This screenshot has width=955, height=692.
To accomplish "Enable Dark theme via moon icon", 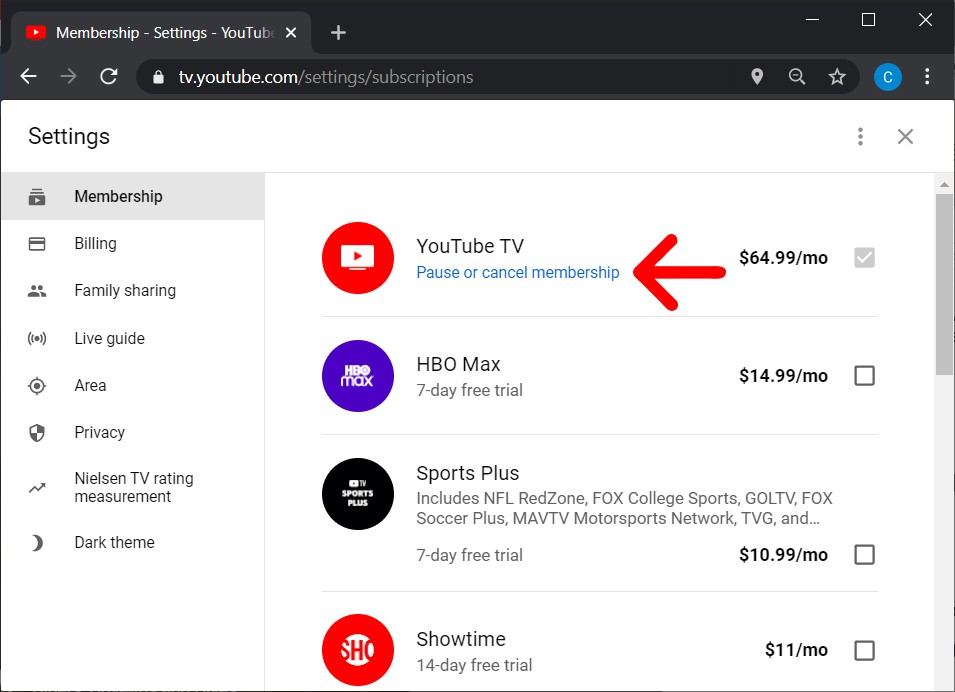I will pyautogui.click(x=36, y=542).
